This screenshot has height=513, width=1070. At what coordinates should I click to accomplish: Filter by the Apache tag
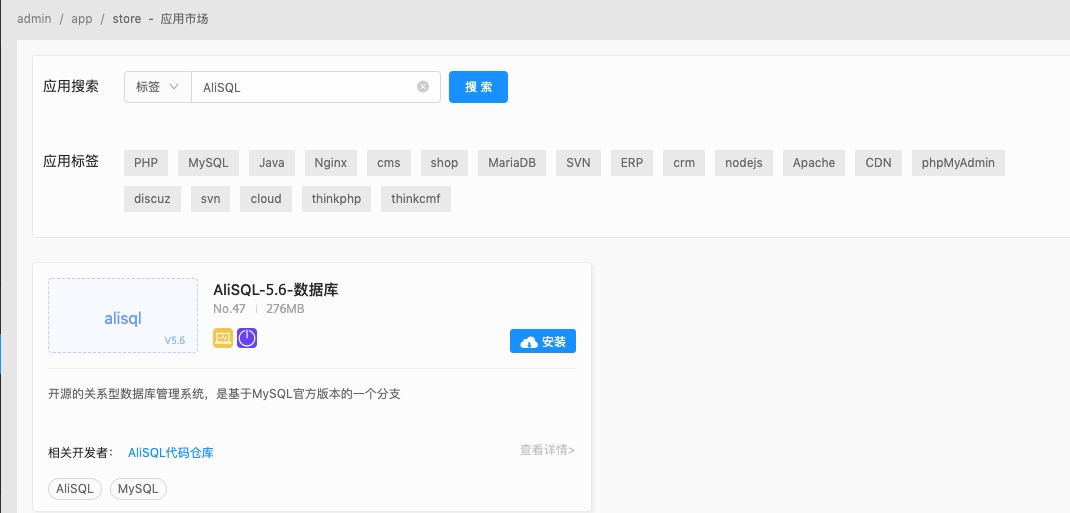[x=814, y=163]
